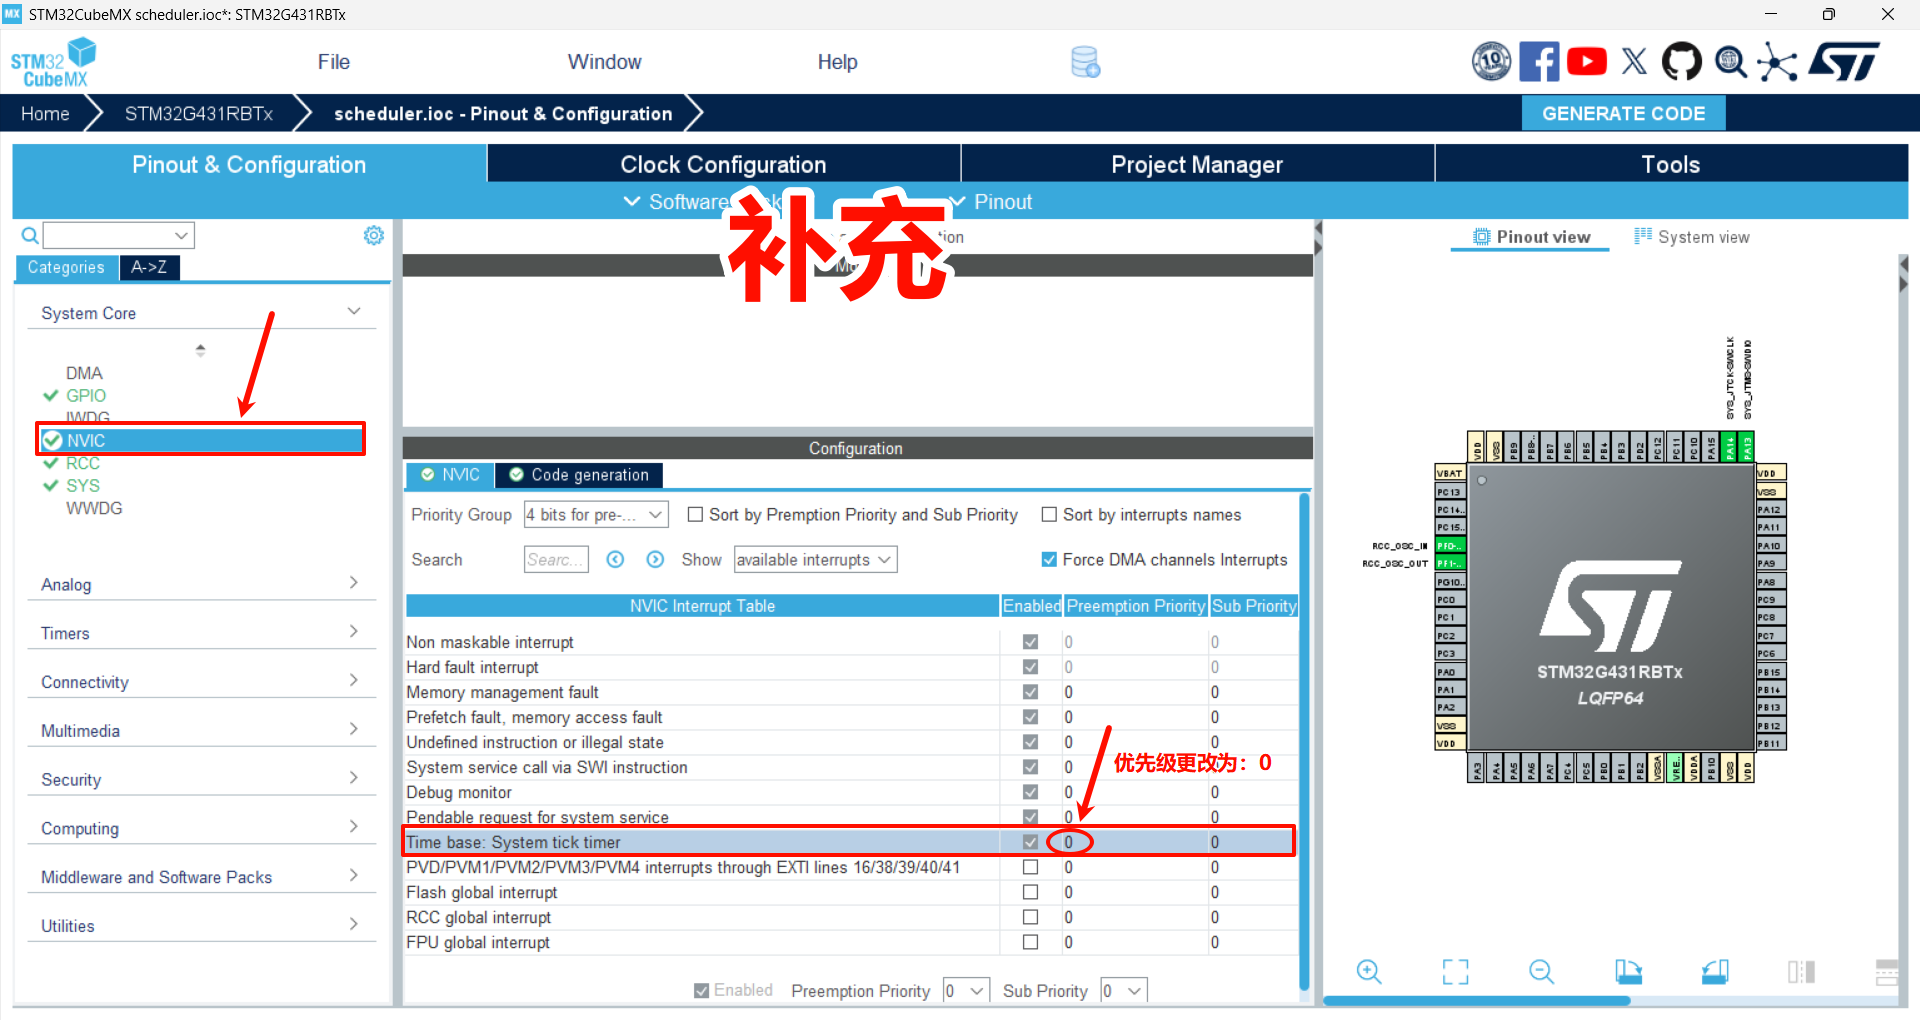
Task: Open the Sub Priority dropdown at bottom
Action: pyautogui.click(x=1123, y=990)
